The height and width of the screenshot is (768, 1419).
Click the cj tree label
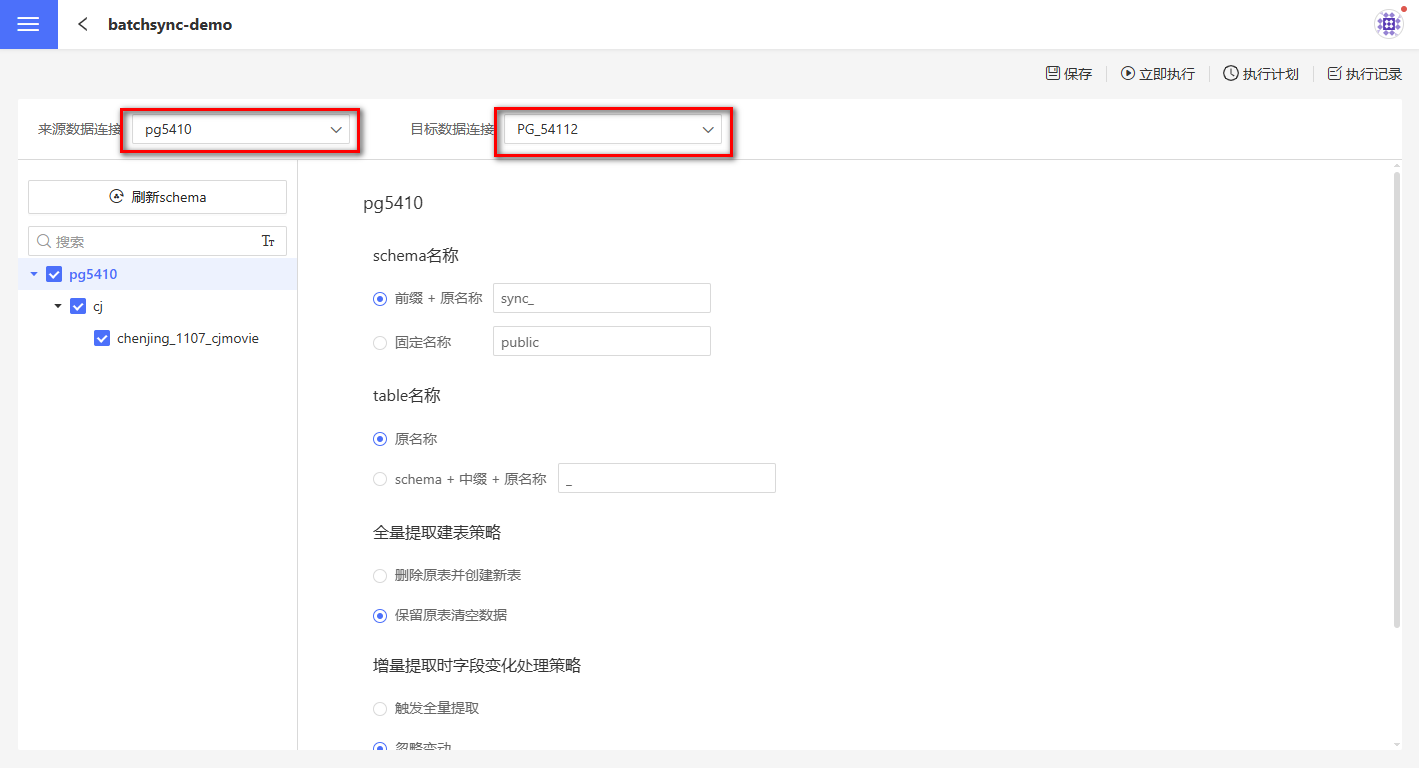98,306
